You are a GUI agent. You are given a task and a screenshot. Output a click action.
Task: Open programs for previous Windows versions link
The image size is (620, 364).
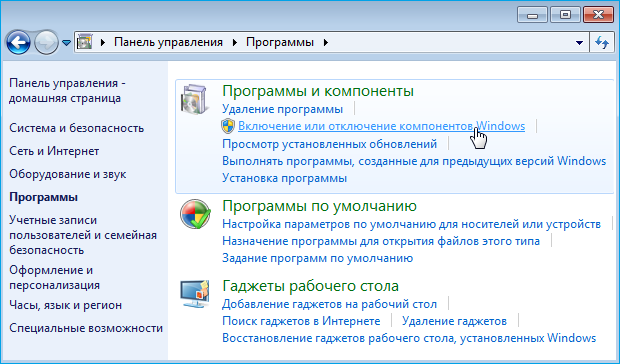pyautogui.click(x=414, y=161)
